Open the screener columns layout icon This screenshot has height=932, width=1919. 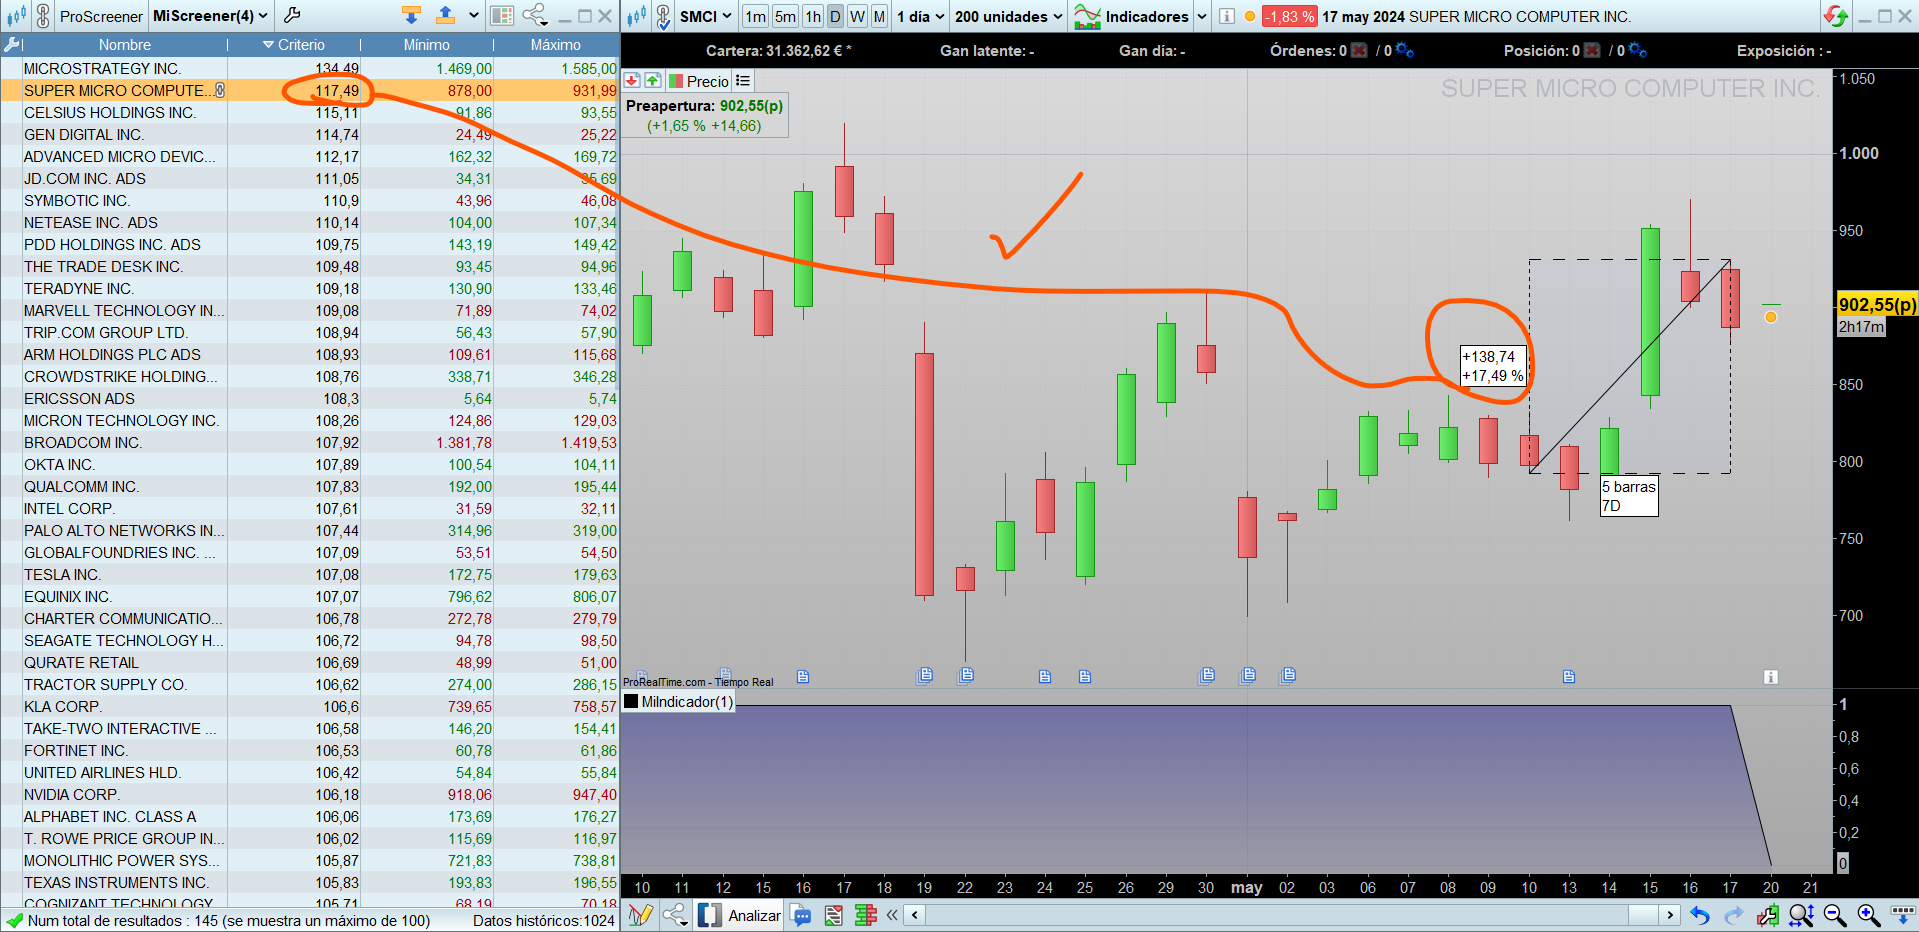tap(502, 16)
